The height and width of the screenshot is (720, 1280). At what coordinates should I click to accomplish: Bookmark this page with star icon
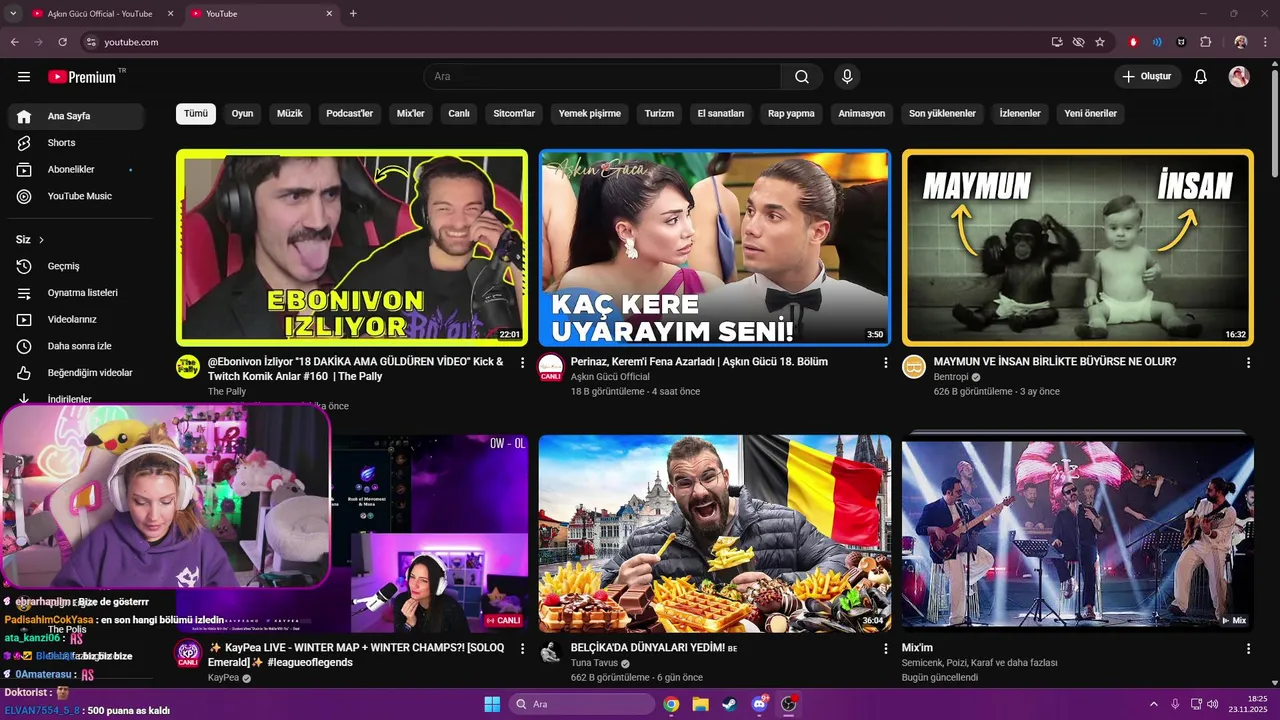pyautogui.click(x=1100, y=42)
